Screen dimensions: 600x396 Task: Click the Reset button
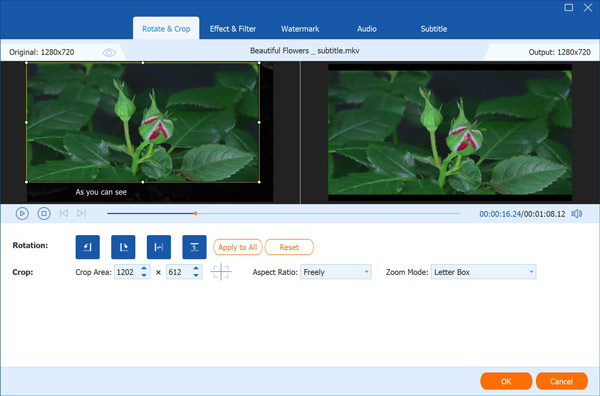pyautogui.click(x=289, y=247)
